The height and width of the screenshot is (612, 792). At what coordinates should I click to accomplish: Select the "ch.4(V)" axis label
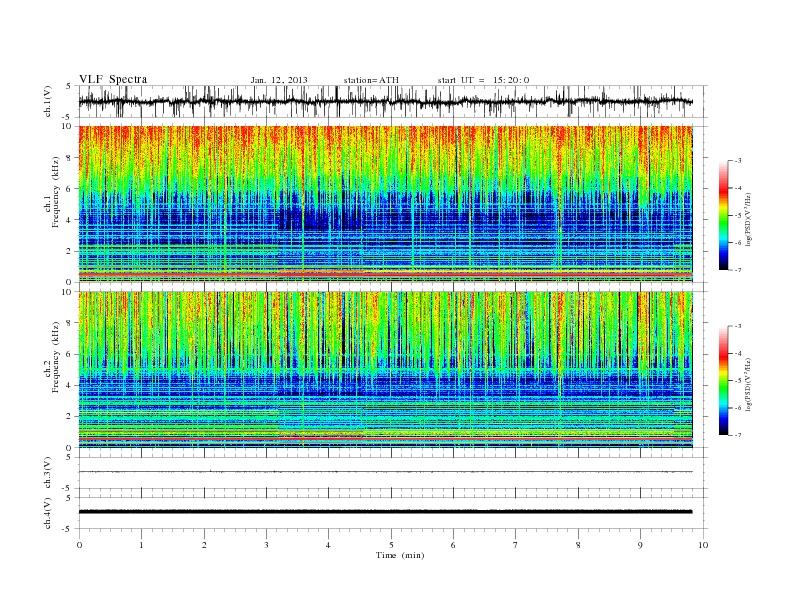point(48,513)
